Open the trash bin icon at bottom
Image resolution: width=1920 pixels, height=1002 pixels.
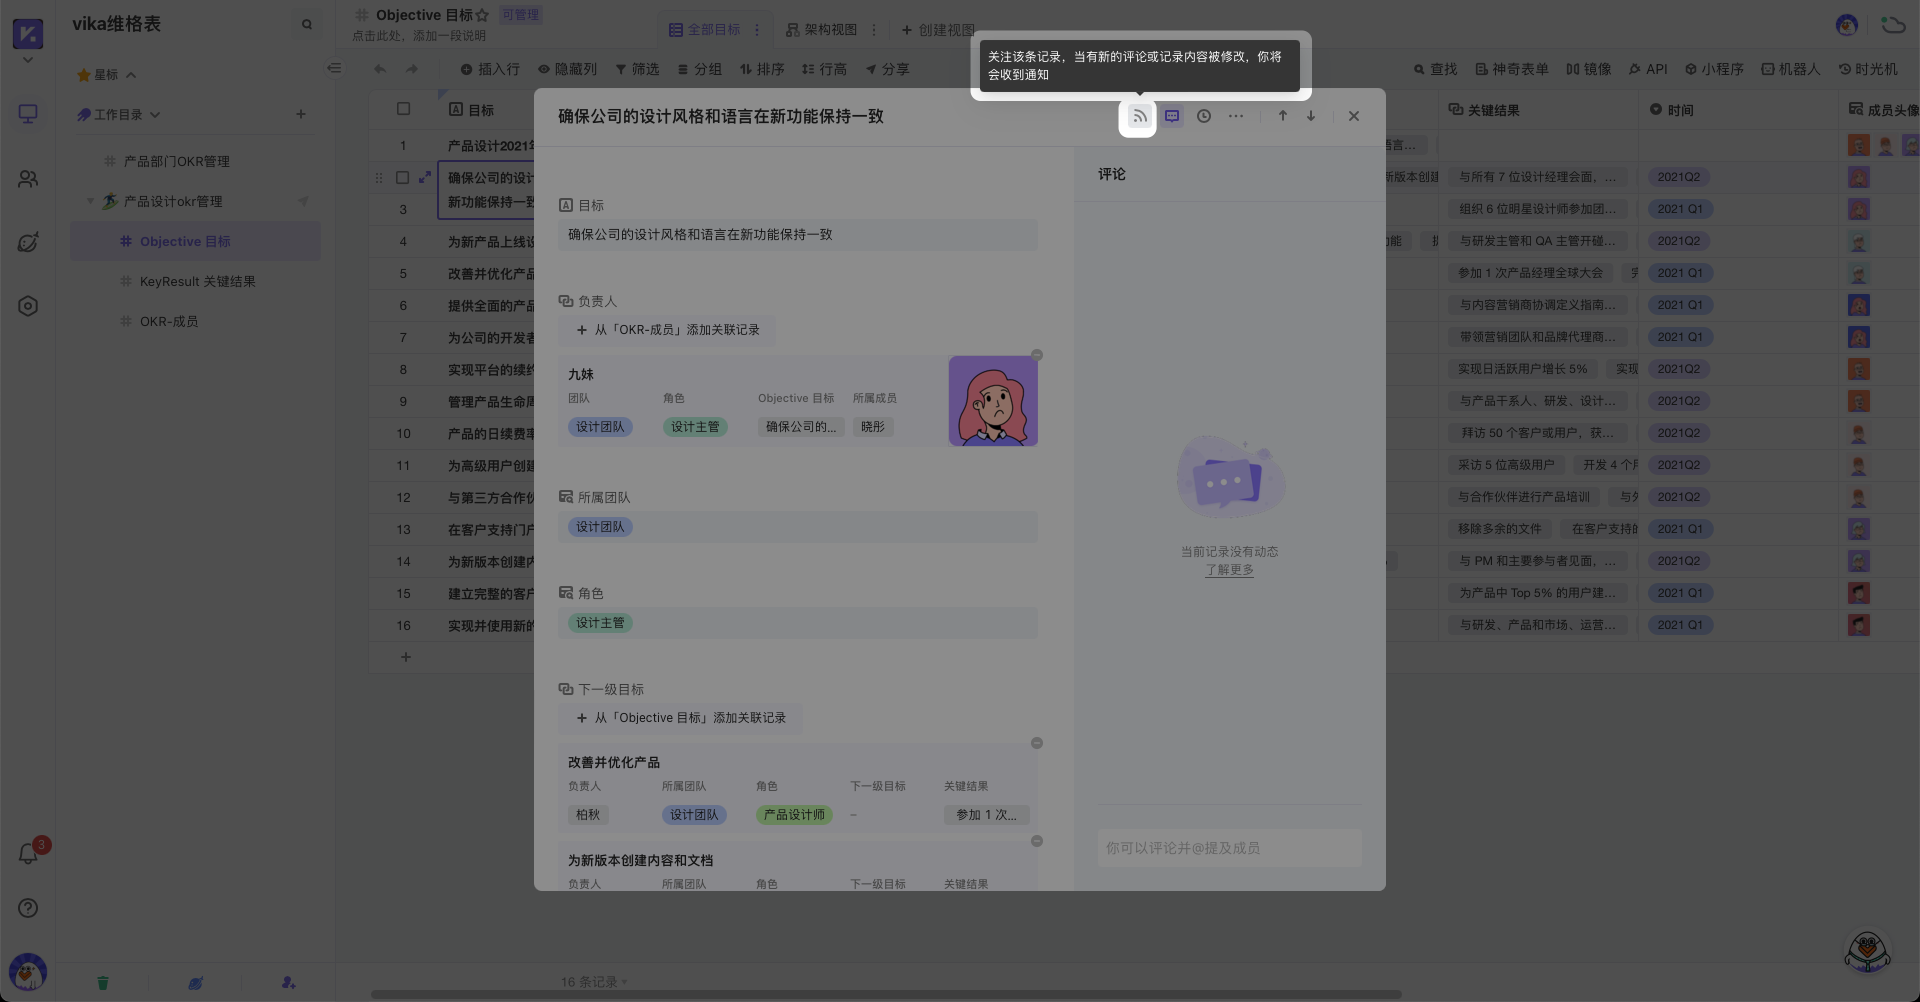tap(102, 982)
